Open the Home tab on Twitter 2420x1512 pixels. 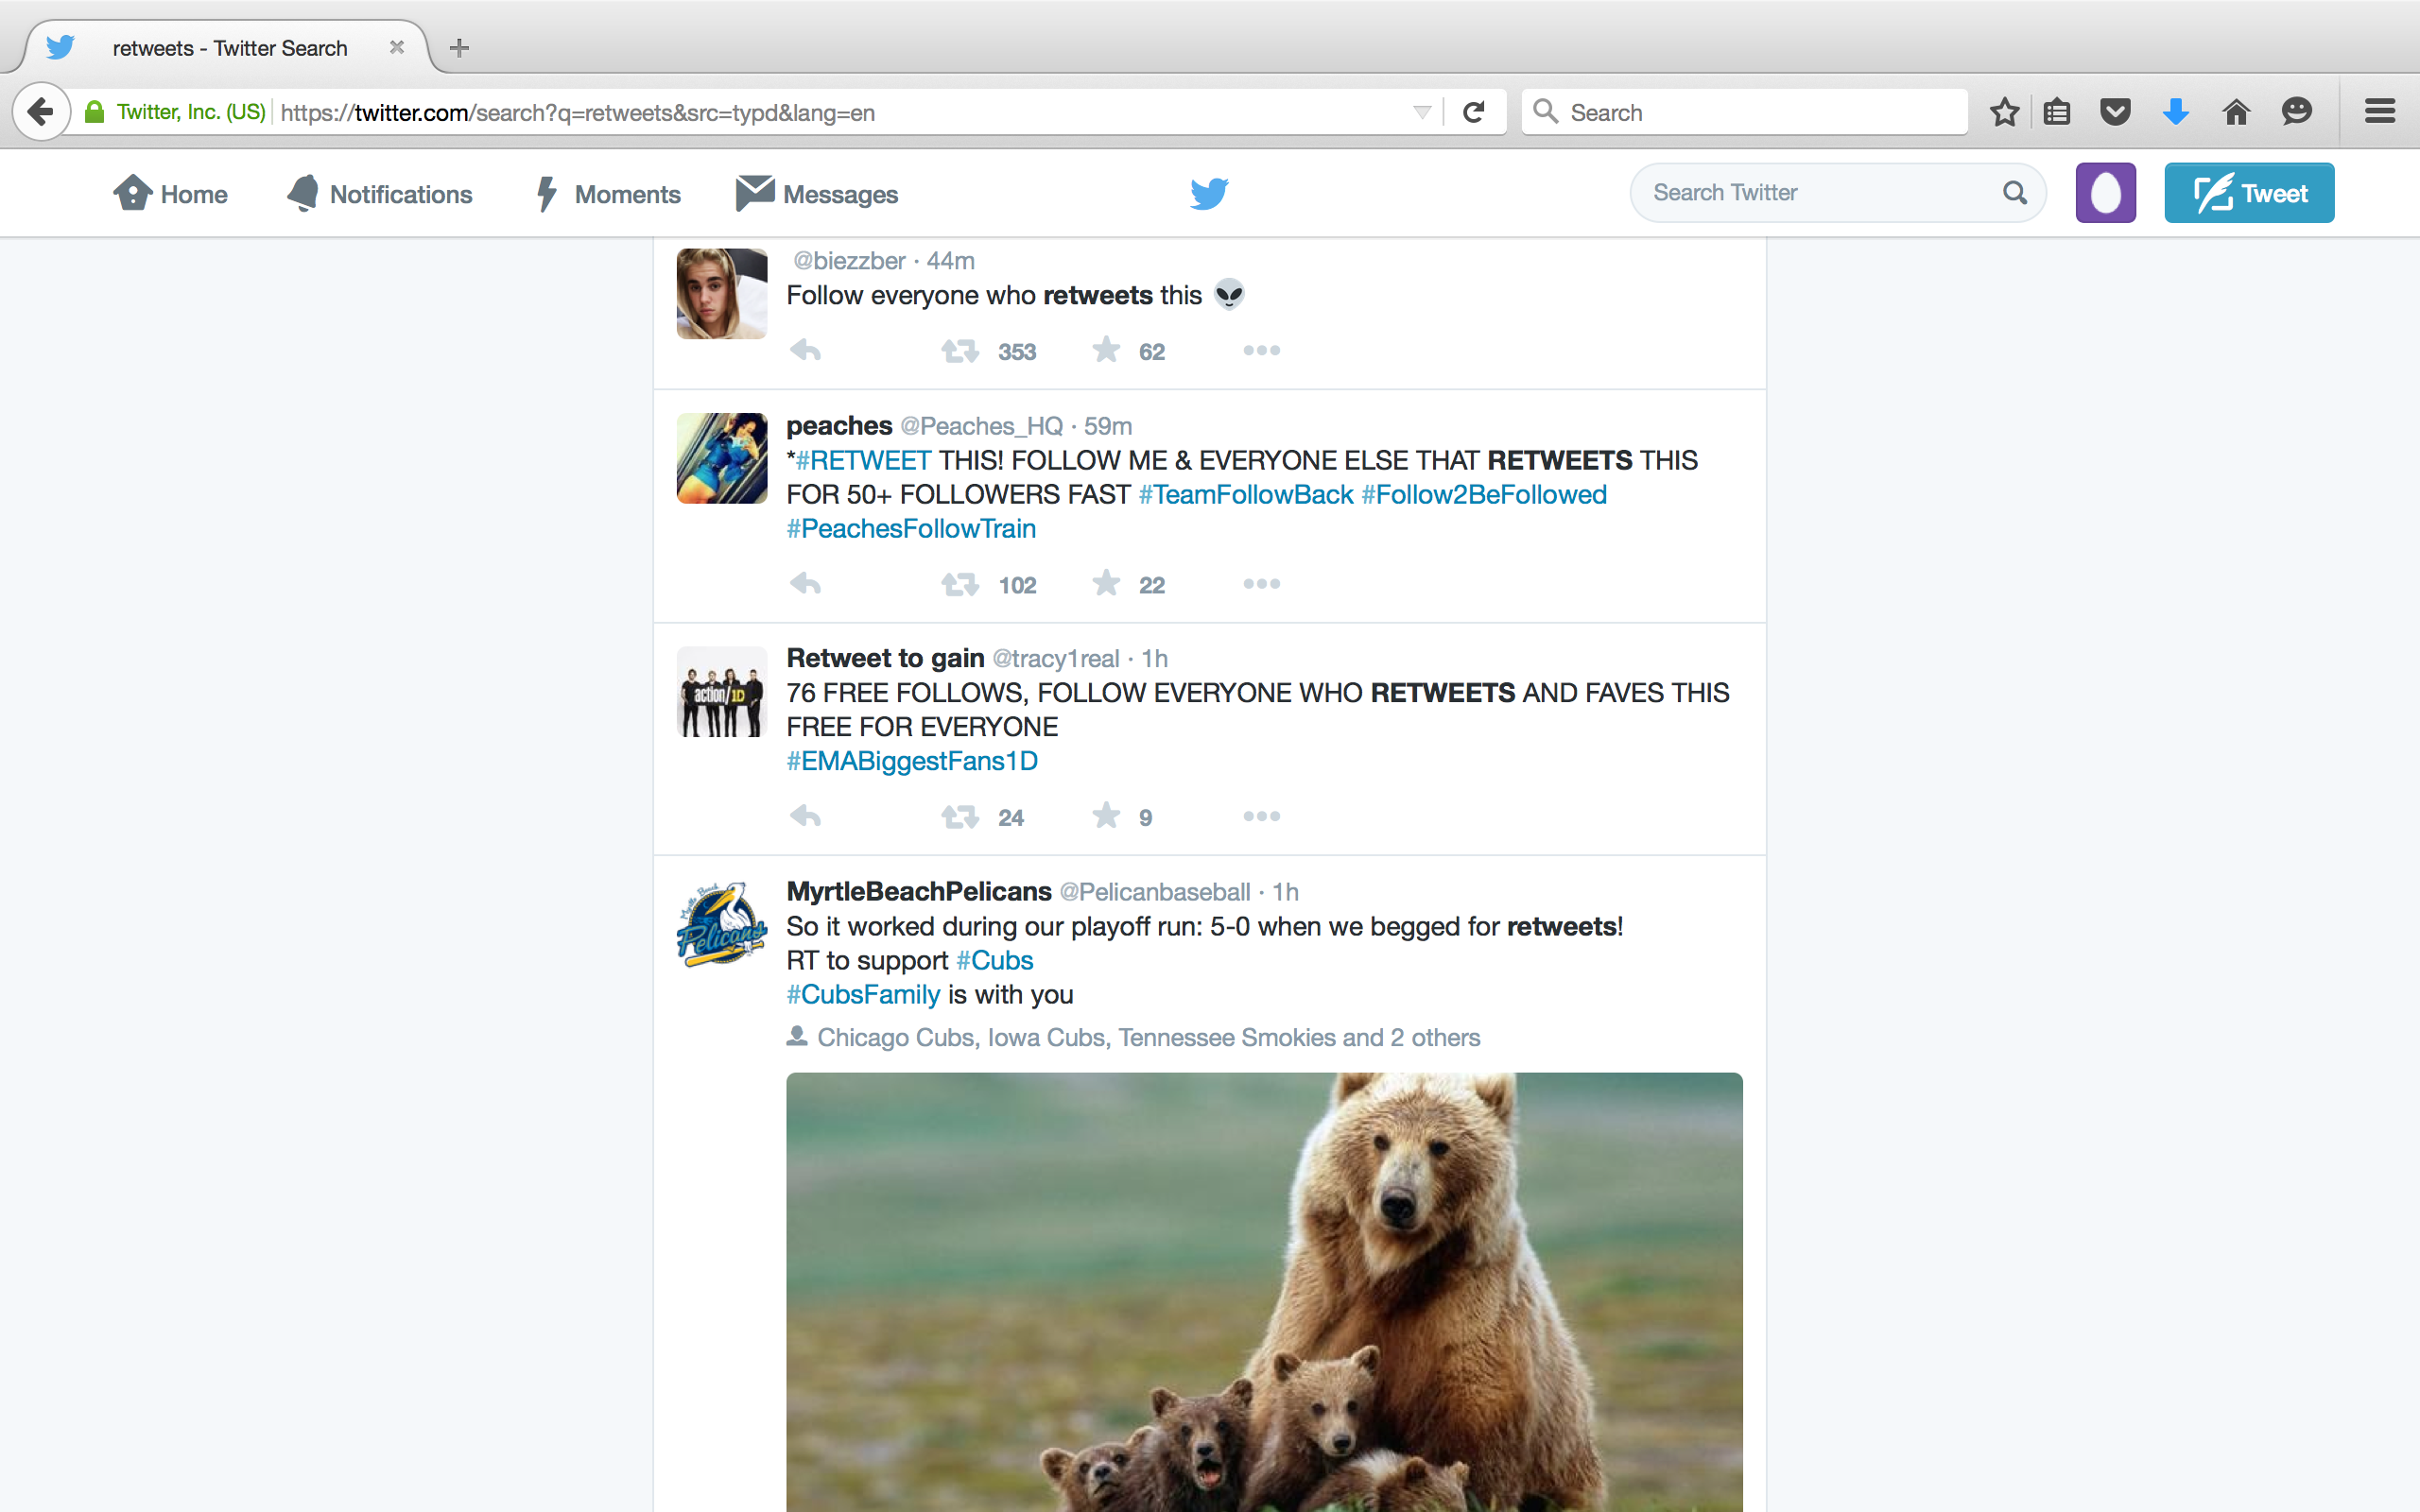click(170, 194)
